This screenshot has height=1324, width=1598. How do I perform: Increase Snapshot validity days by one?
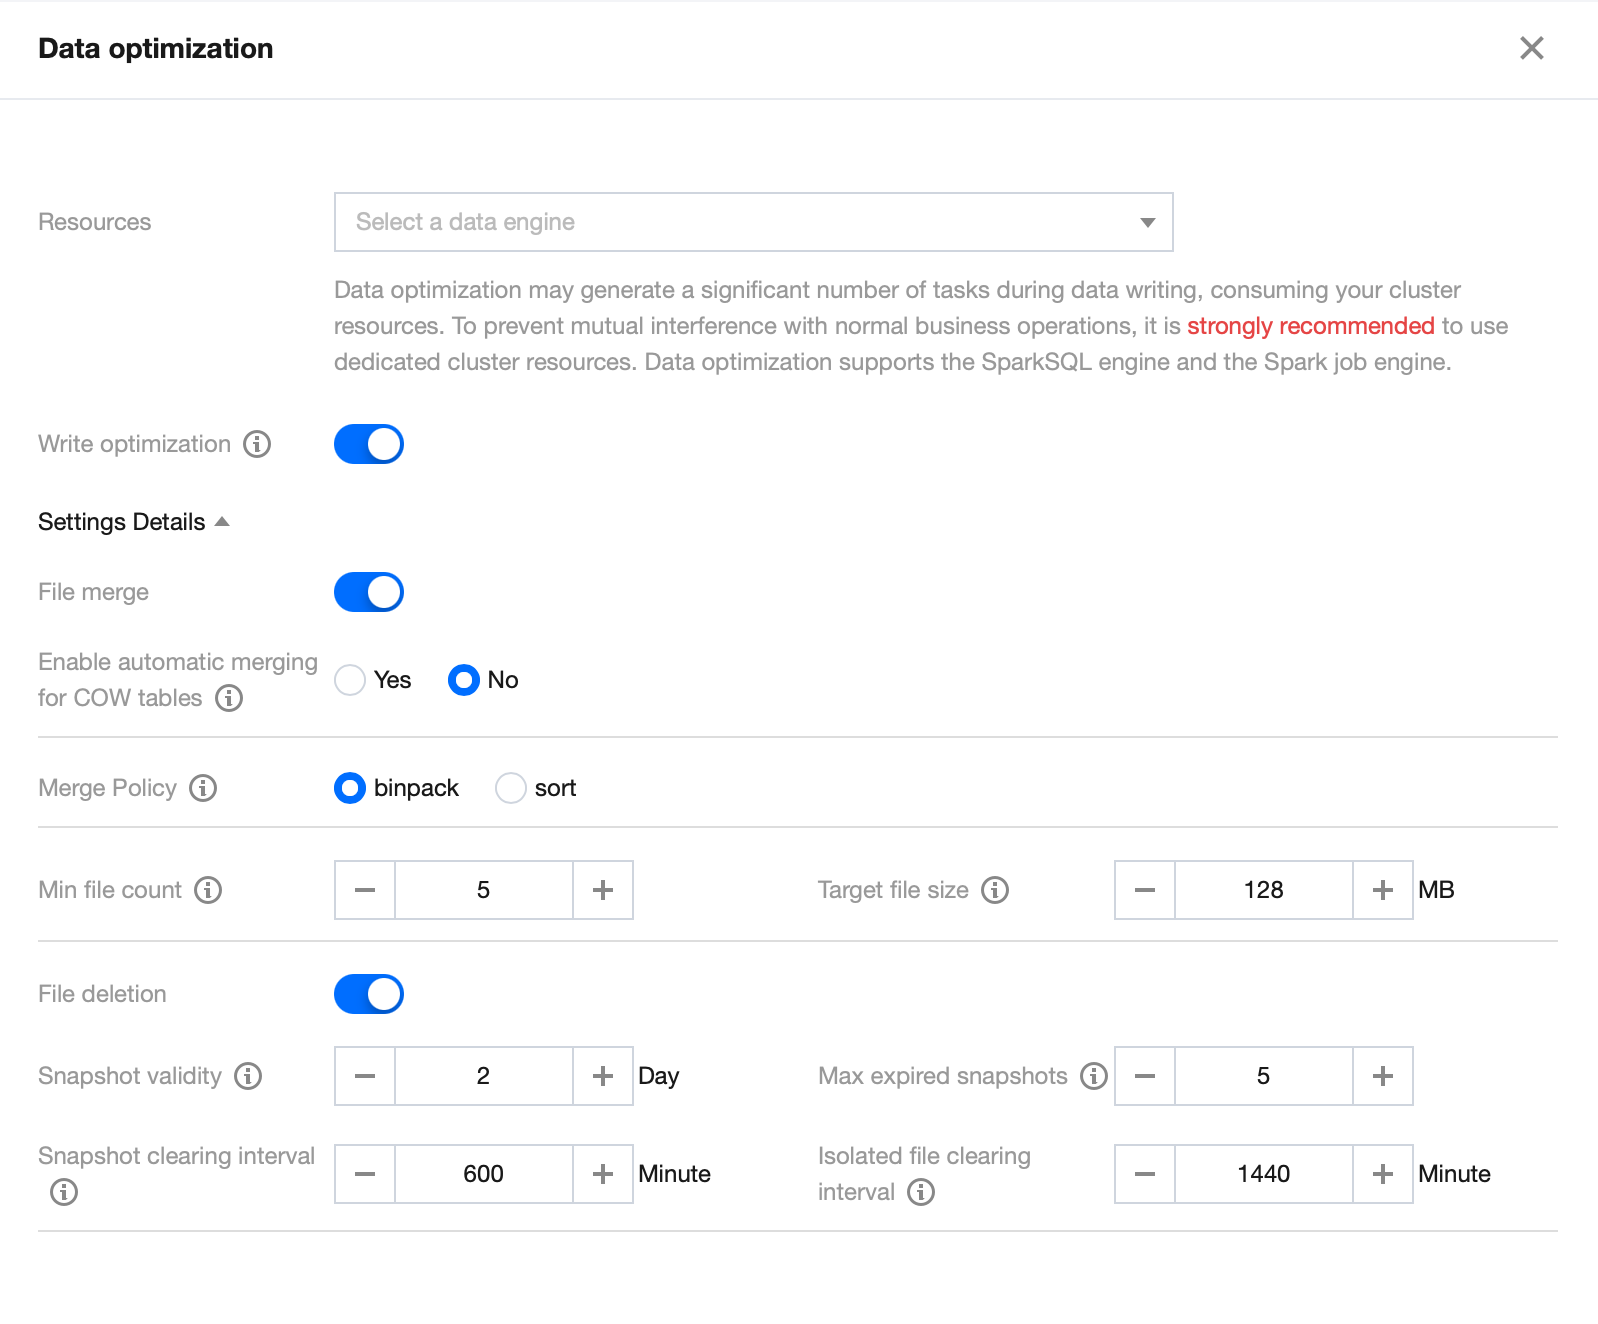[x=603, y=1076]
